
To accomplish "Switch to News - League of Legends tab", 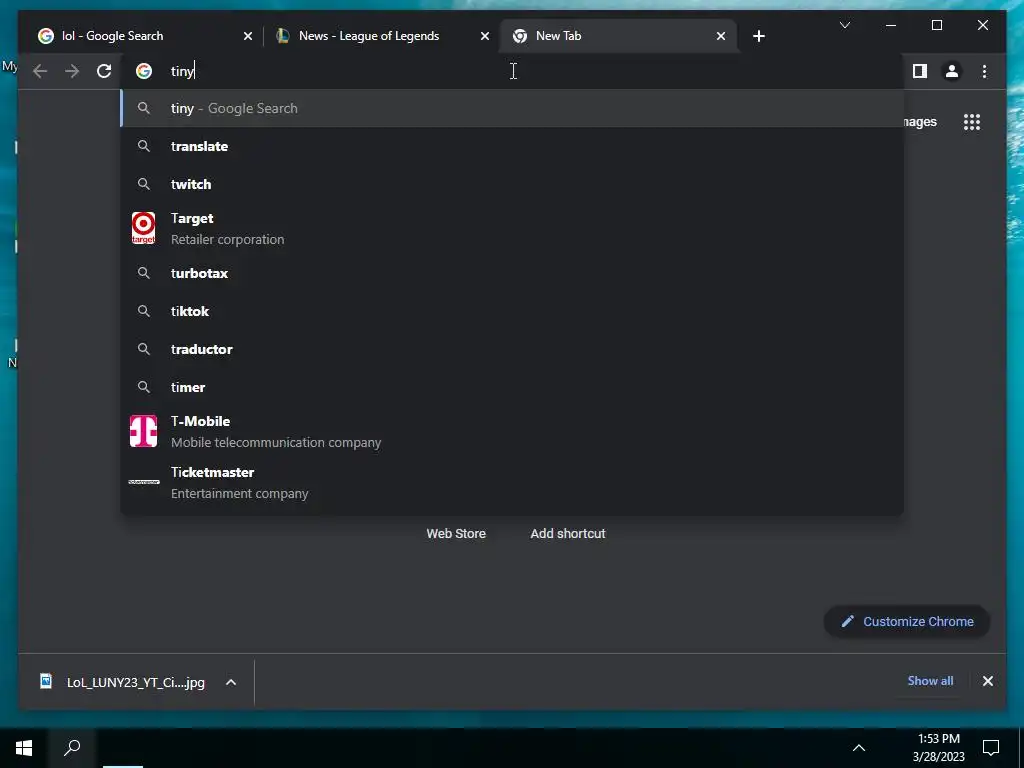I will (x=382, y=36).
